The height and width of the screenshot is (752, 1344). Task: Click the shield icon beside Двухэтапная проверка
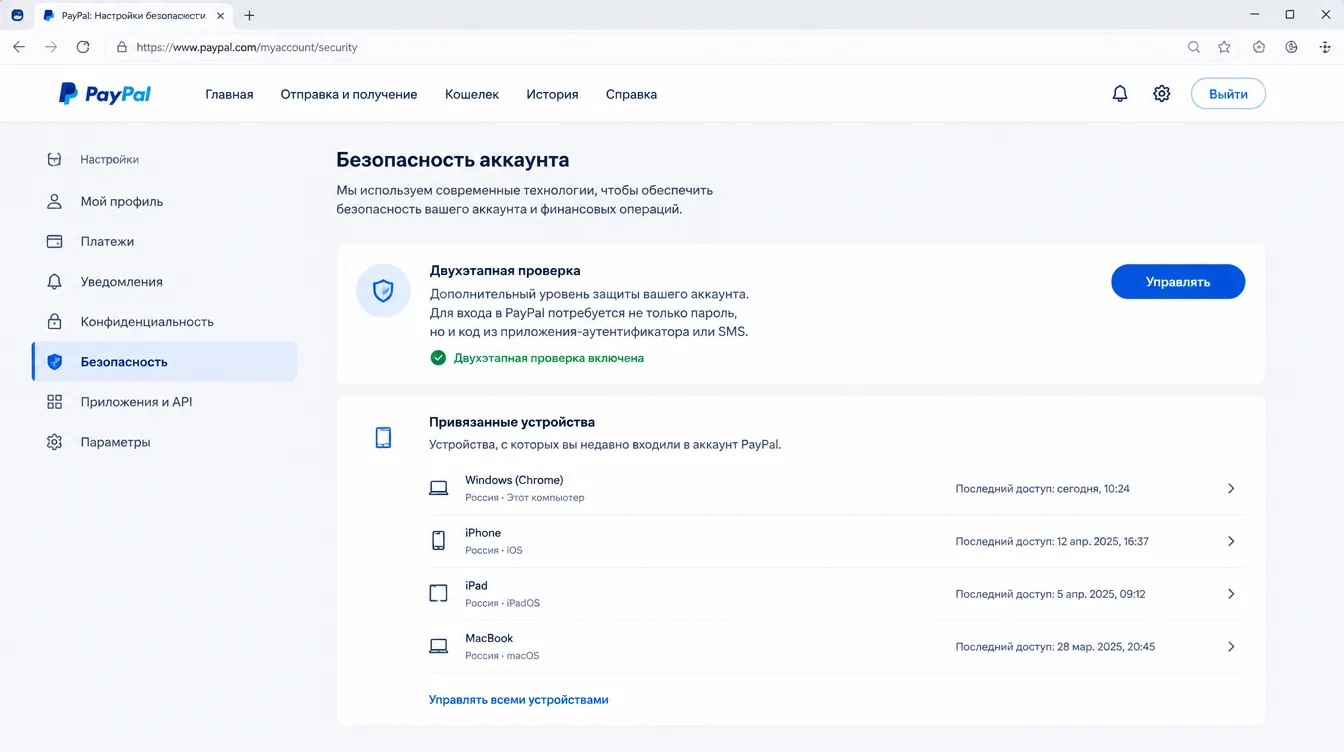[x=383, y=291]
